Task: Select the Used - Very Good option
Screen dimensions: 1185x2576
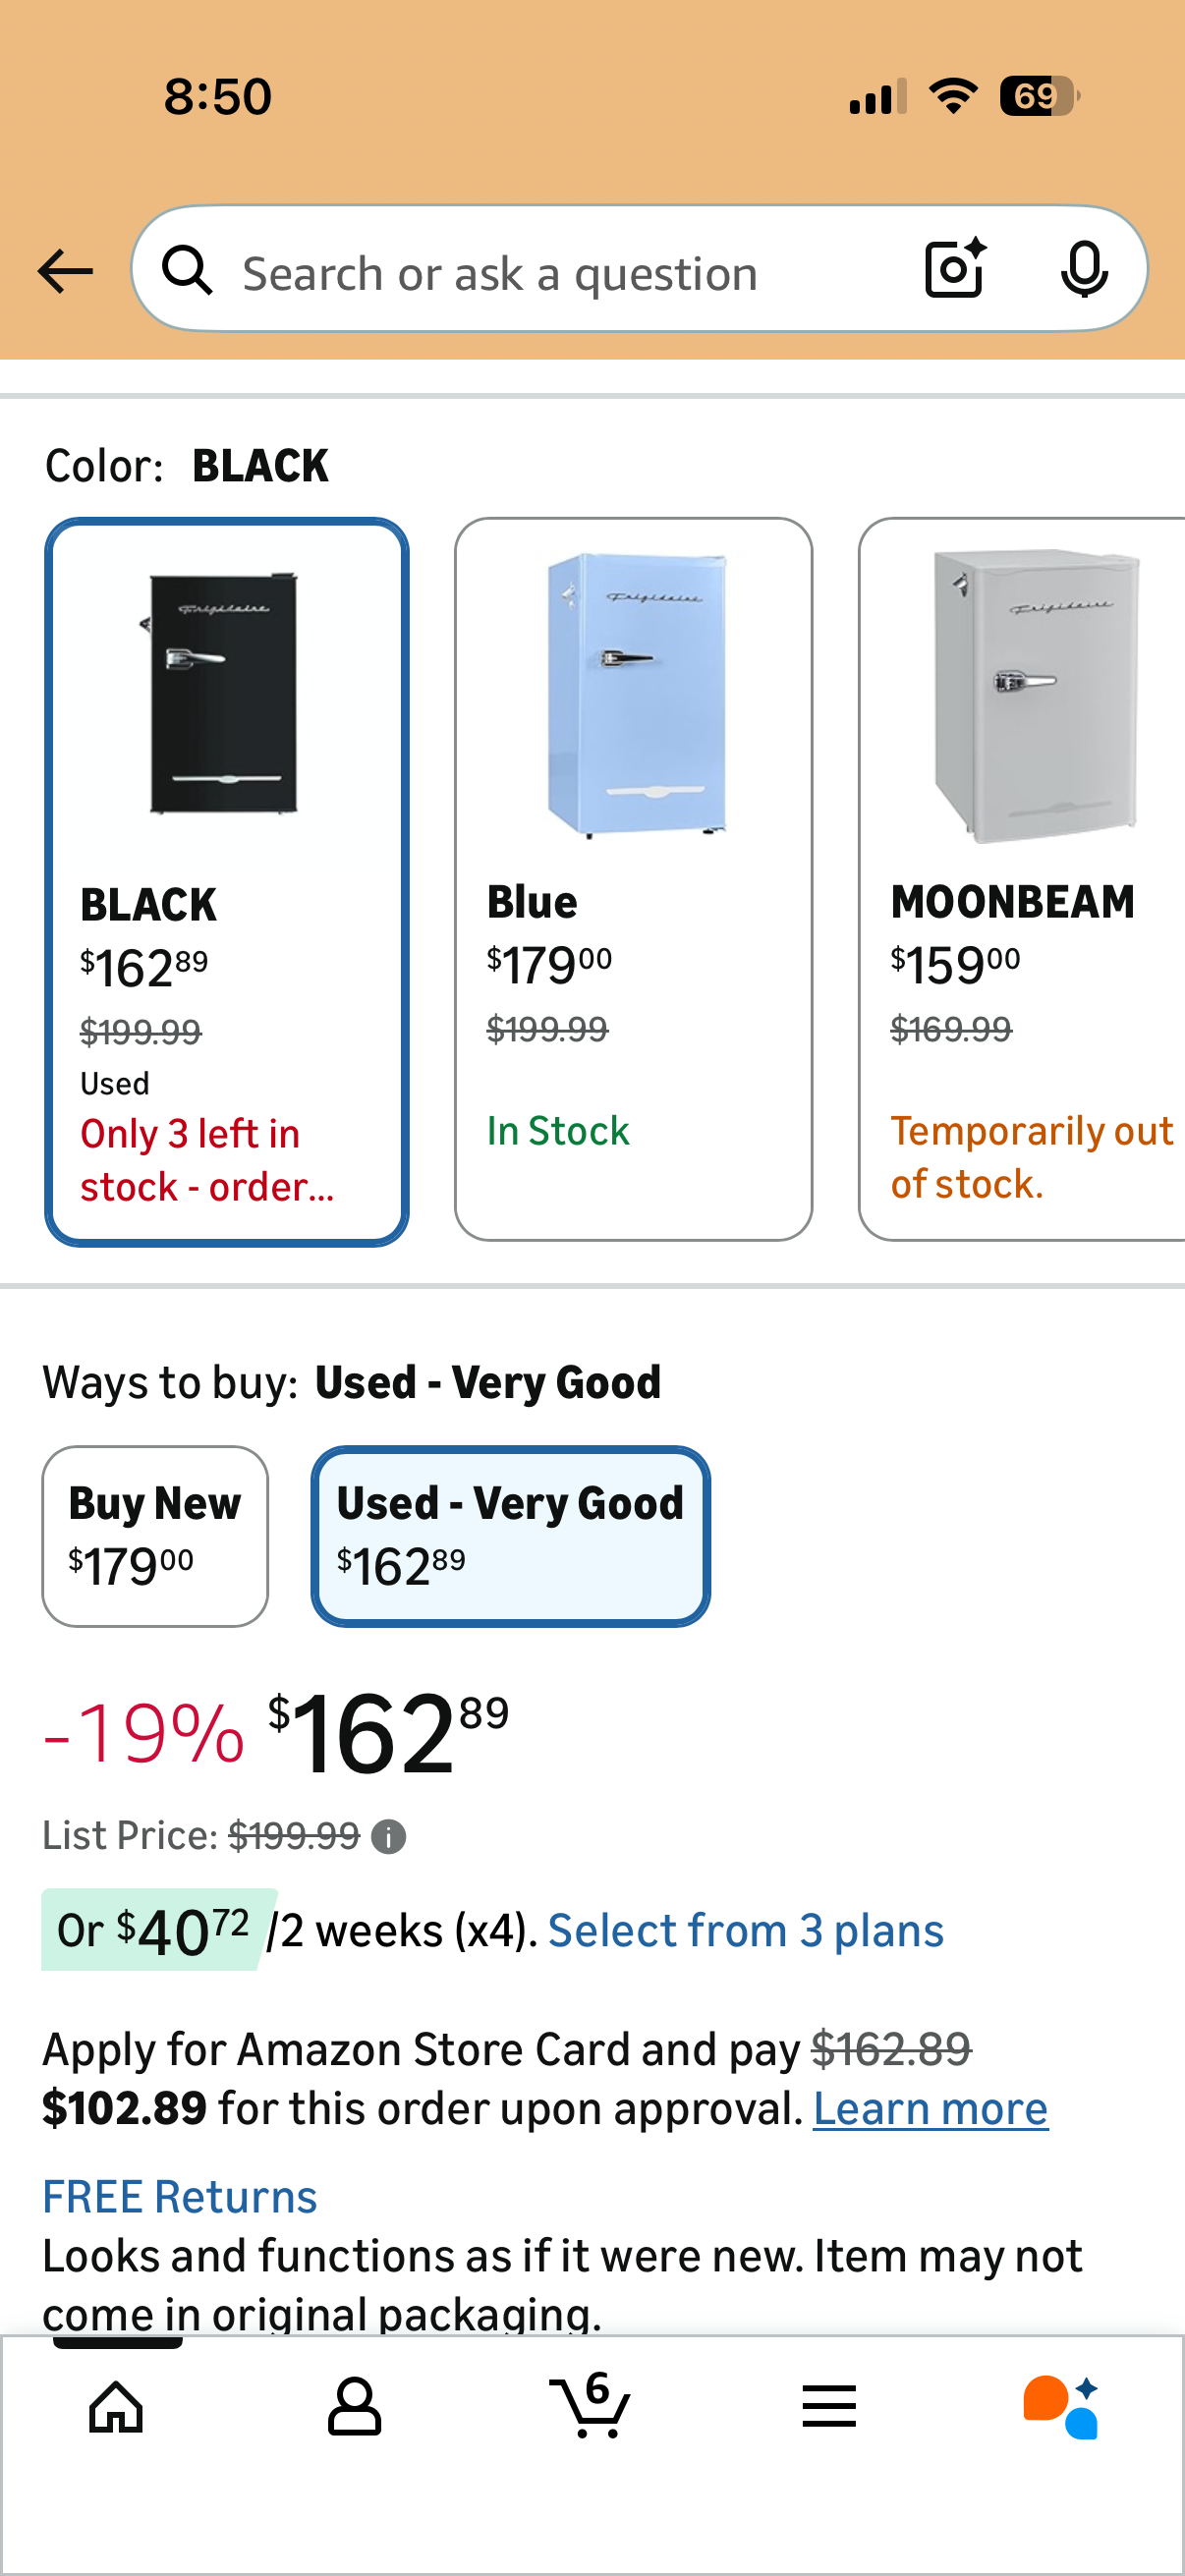Action: (510, 1536)
